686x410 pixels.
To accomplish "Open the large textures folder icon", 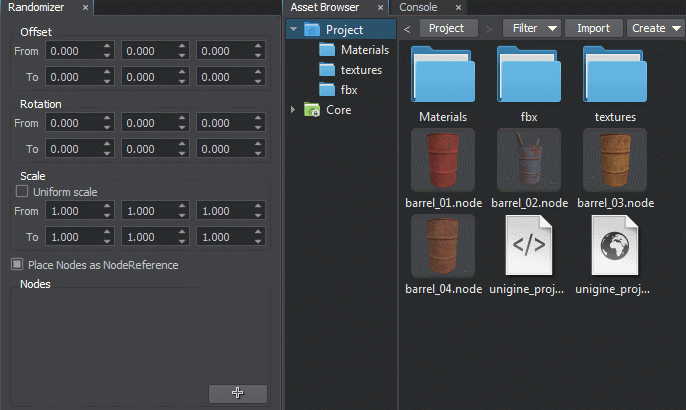I will point(615,77).
